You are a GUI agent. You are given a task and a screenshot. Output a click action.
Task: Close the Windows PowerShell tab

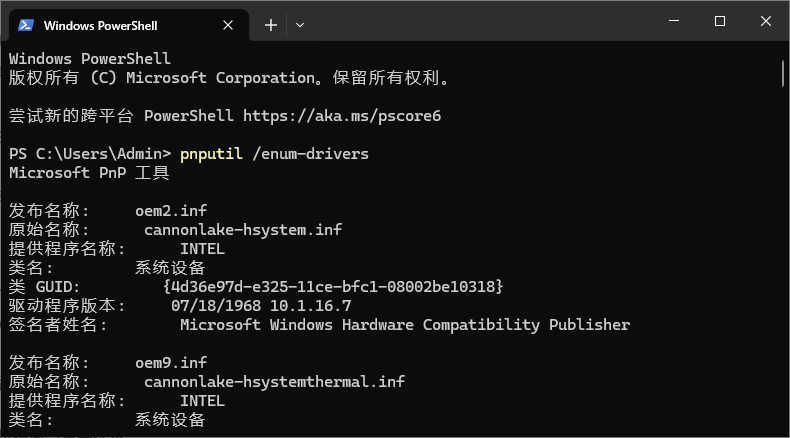[229, 25]
